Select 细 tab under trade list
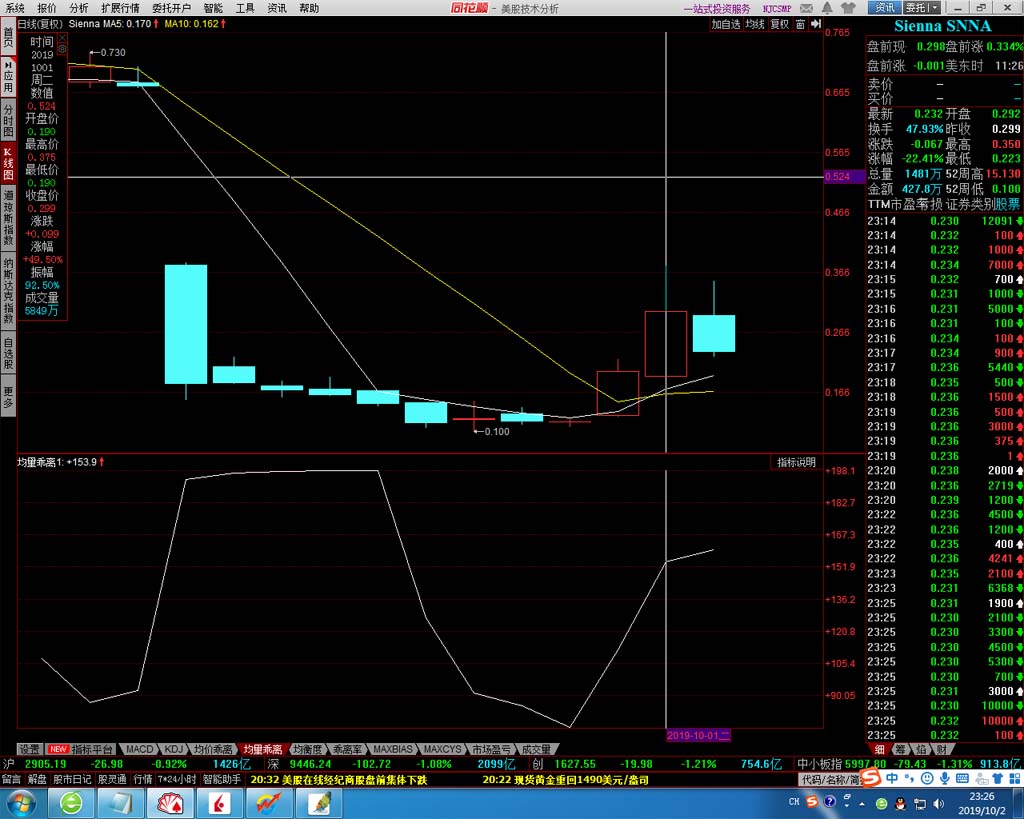 coord(878,749)
